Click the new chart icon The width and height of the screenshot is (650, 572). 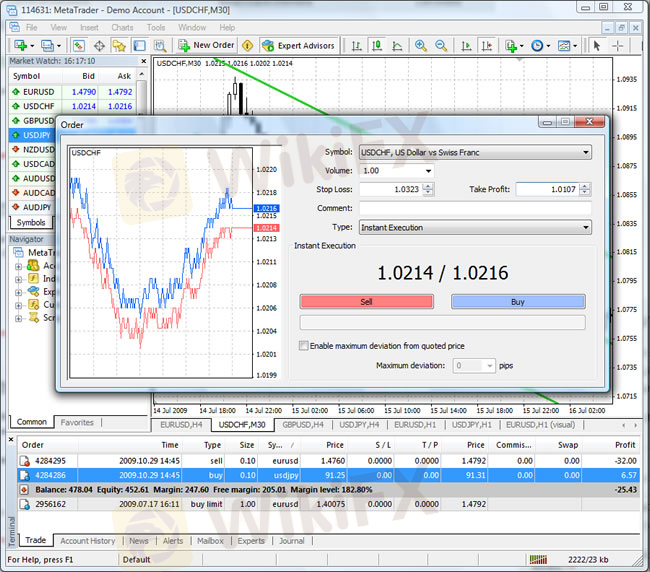(19, 45)
